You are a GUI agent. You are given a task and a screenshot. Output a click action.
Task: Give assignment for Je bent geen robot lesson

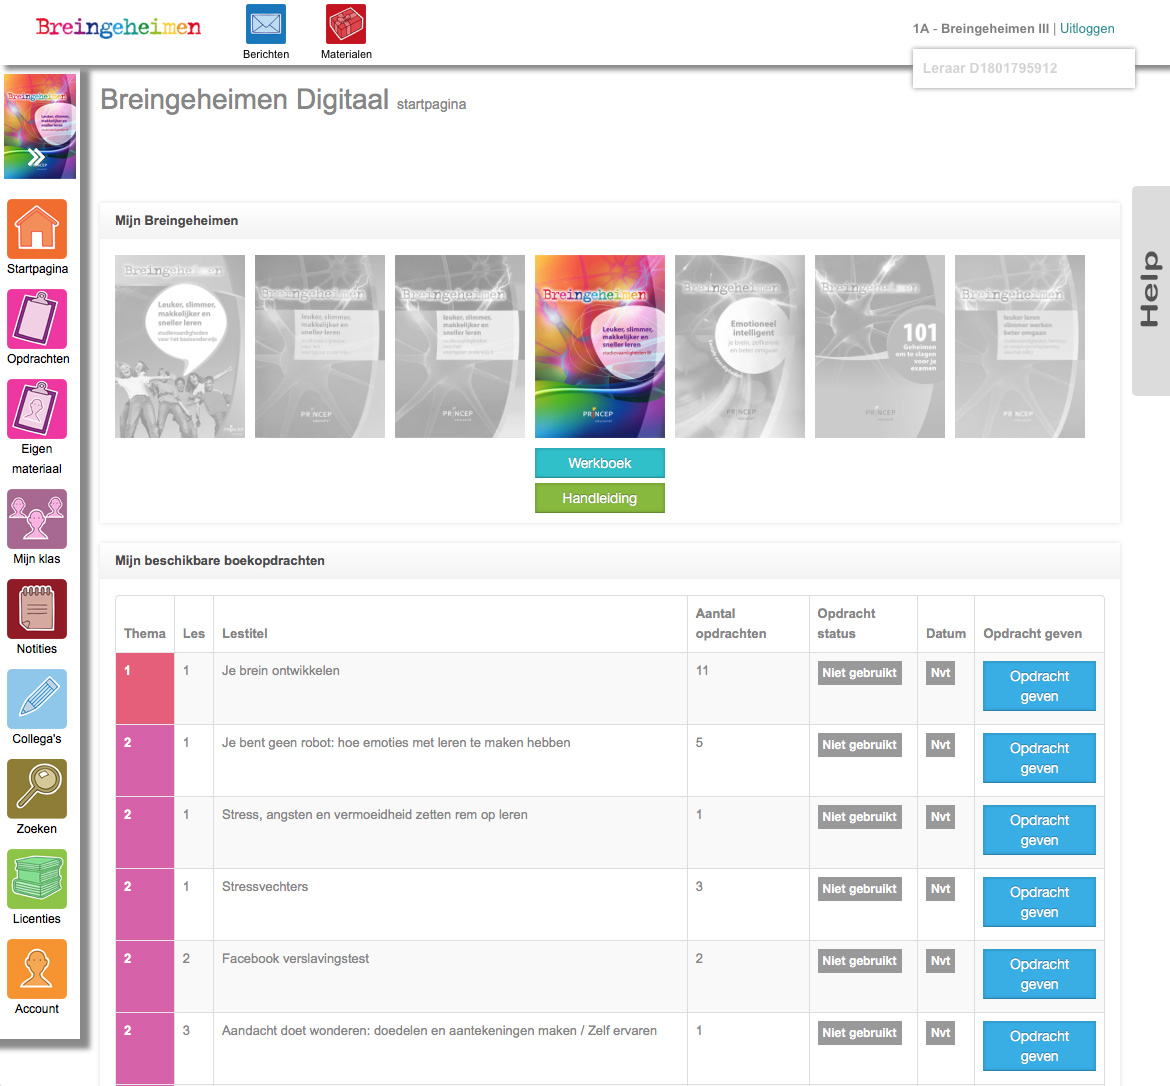coord(1039,758)
